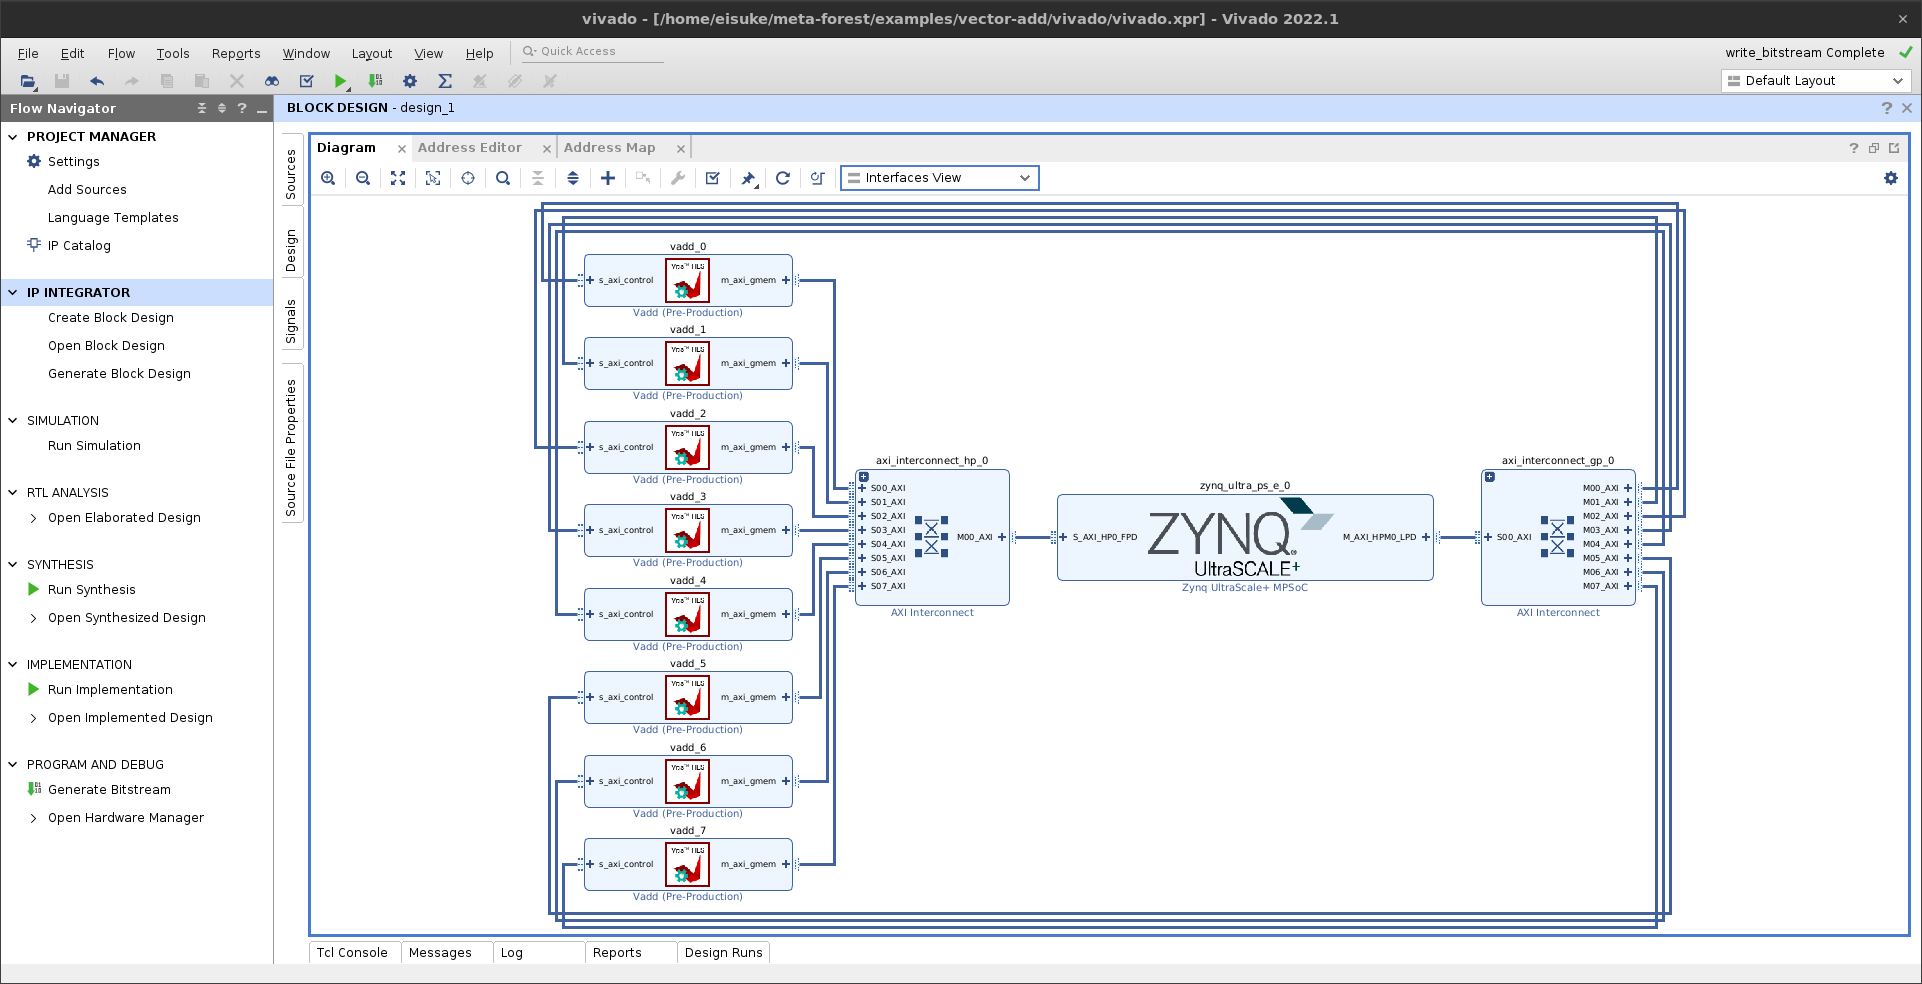Expand Open Elaborated Design item
This screenshot has height=984, width=1922.
(x=33, y=518)
